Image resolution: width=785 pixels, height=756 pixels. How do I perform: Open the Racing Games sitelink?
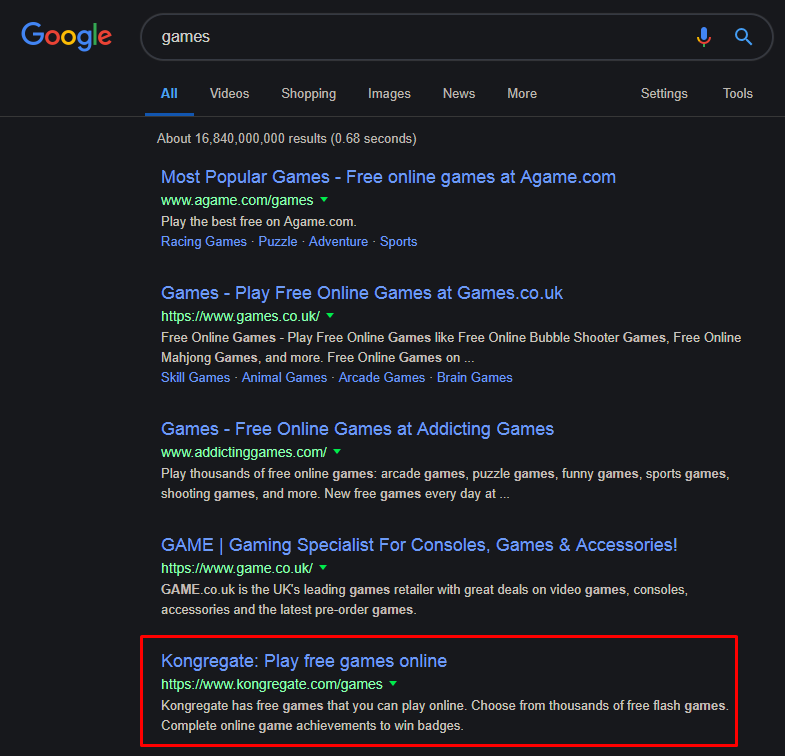[x=204, y=241]
